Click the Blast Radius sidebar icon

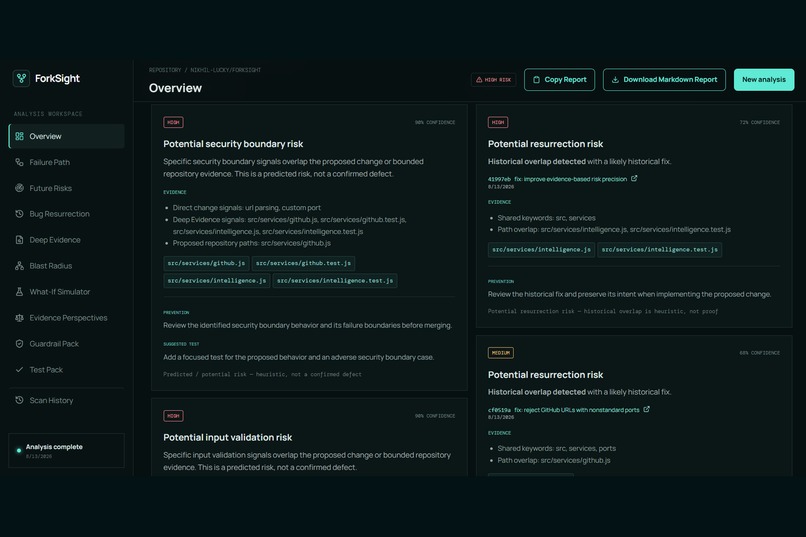20,266
